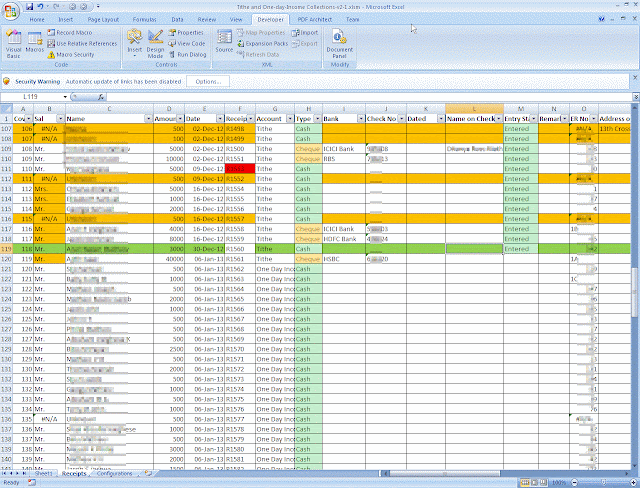The height and width of the screenshot is (488, 640).
Task: Open the Home ribbon tab
Action: click(37, 19)
